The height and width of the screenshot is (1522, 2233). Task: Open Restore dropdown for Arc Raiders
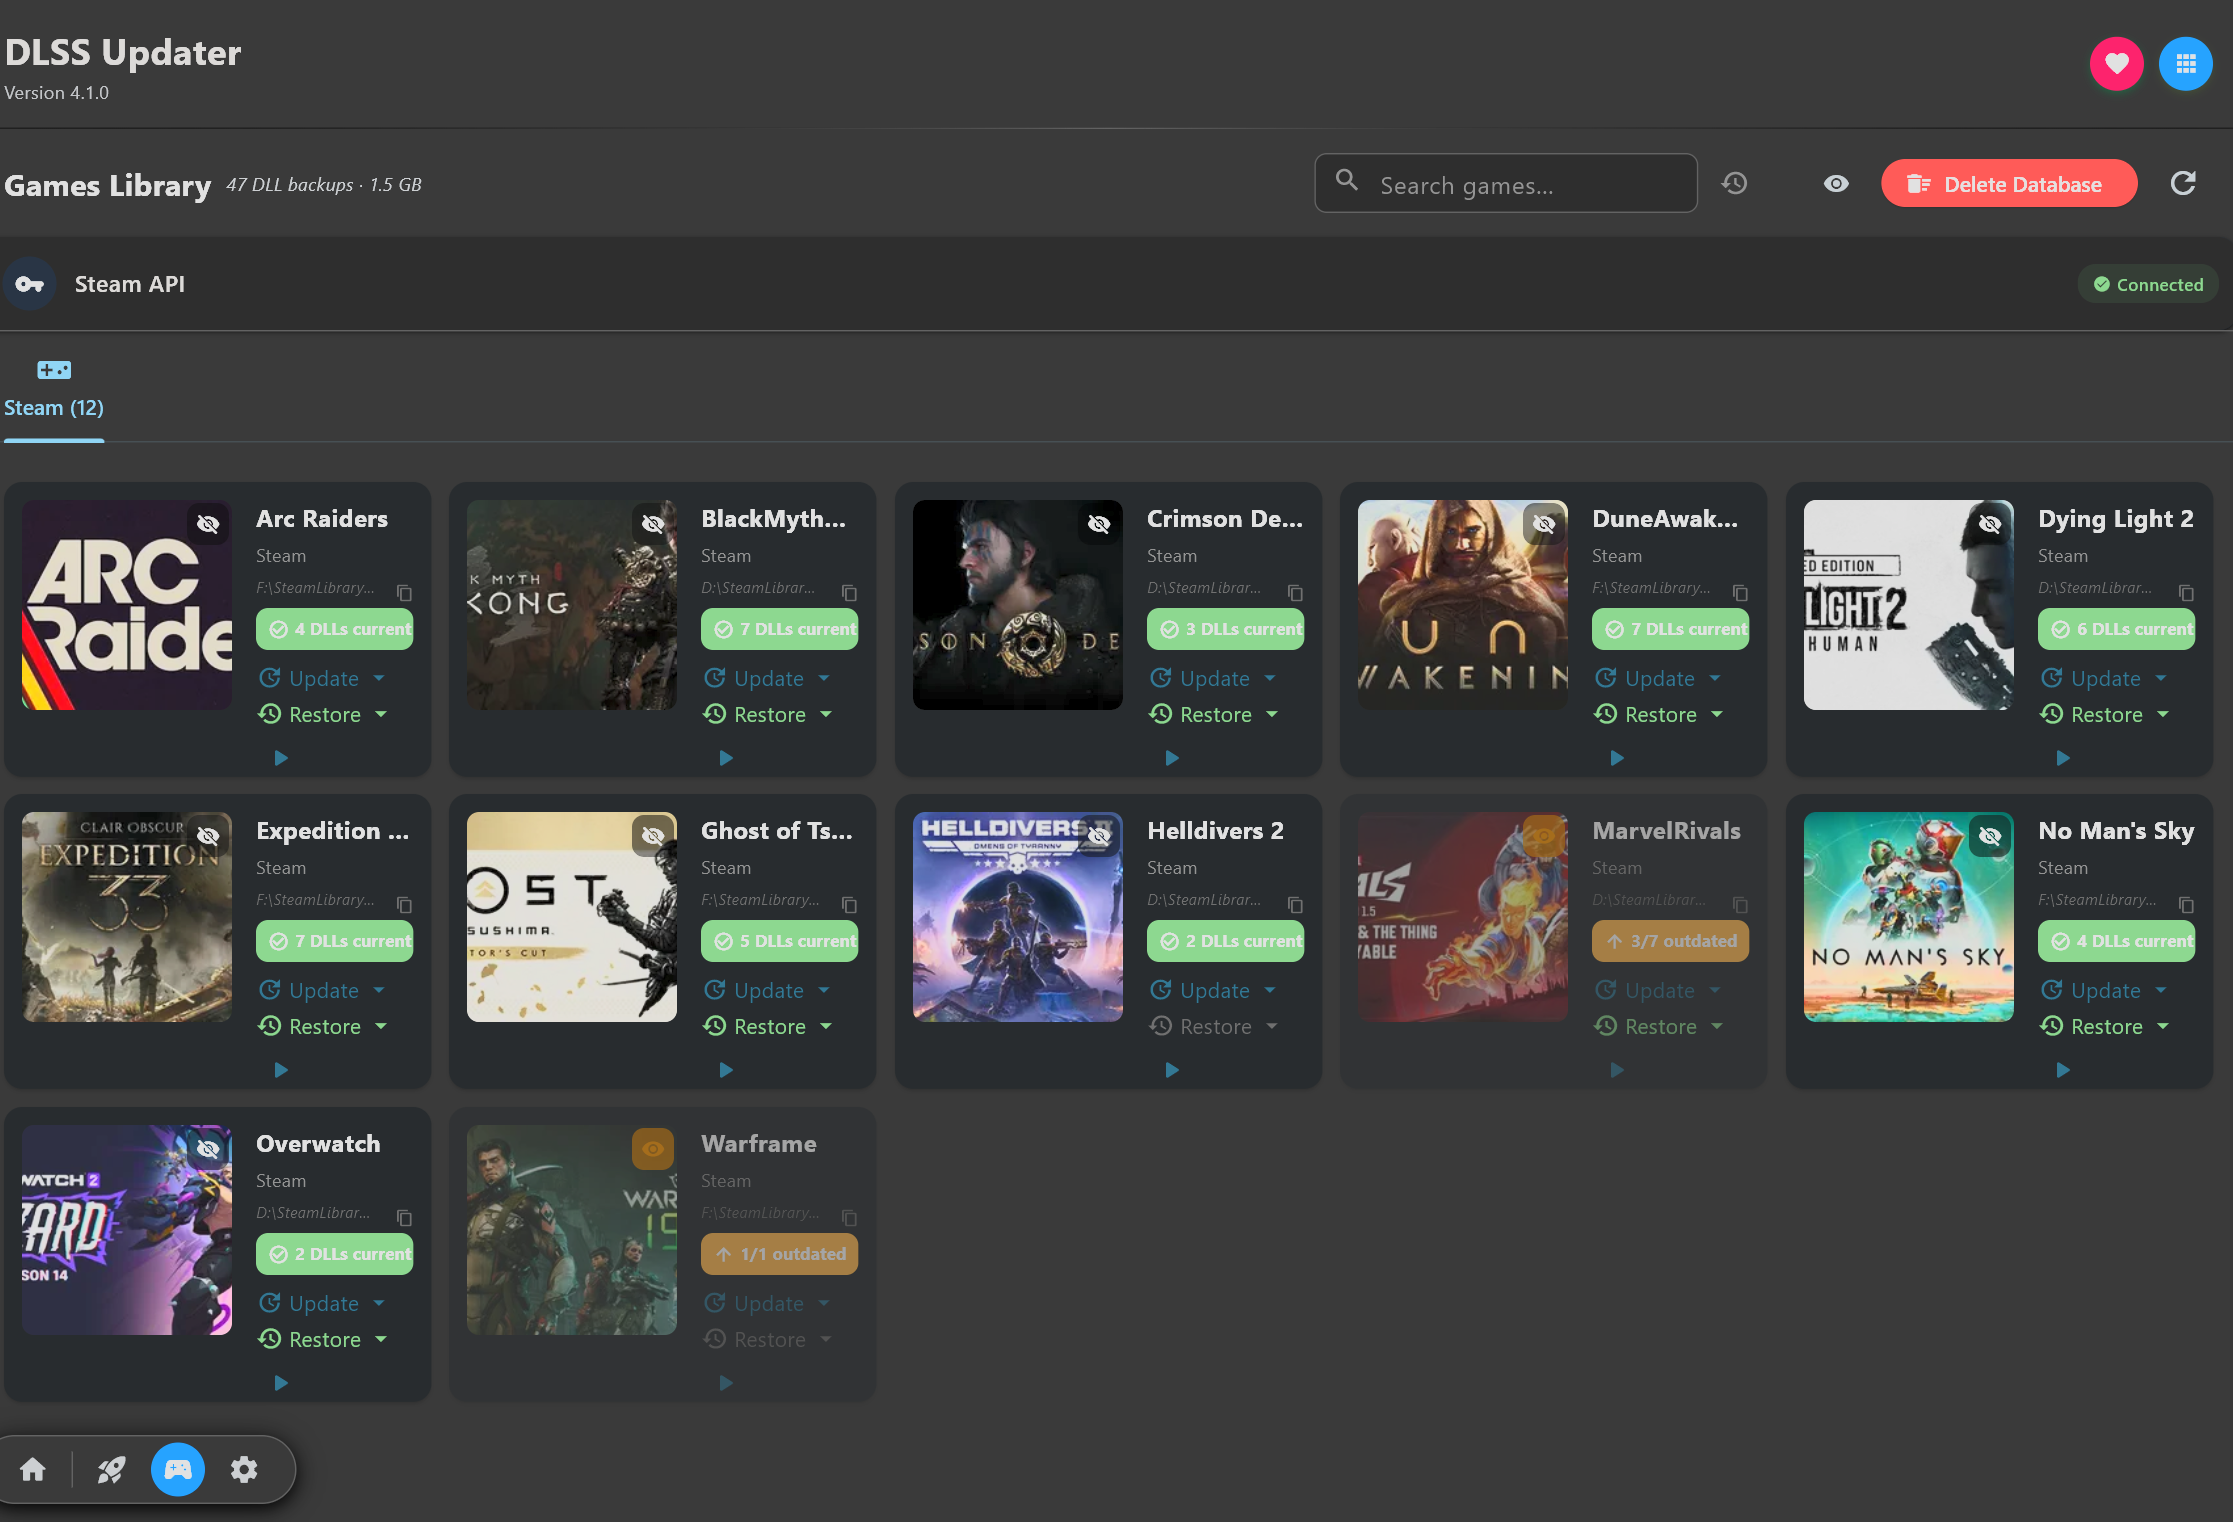tap(323, 714)
